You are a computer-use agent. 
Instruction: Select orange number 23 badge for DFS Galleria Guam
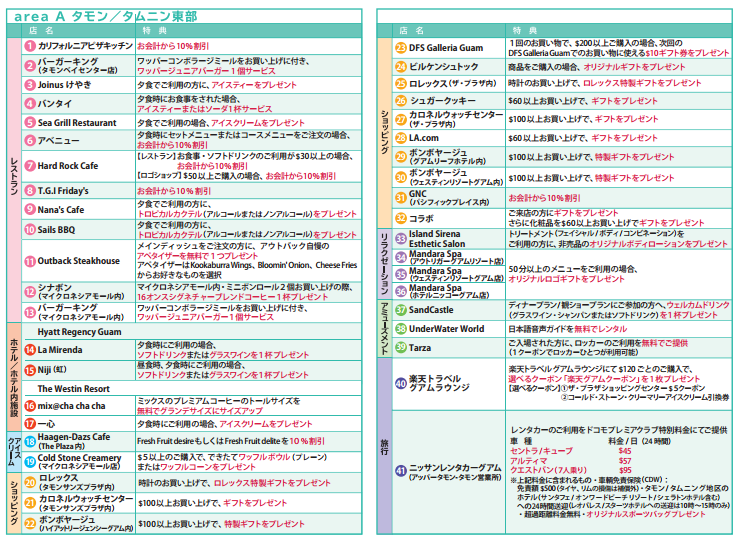[x=401, y=48]
